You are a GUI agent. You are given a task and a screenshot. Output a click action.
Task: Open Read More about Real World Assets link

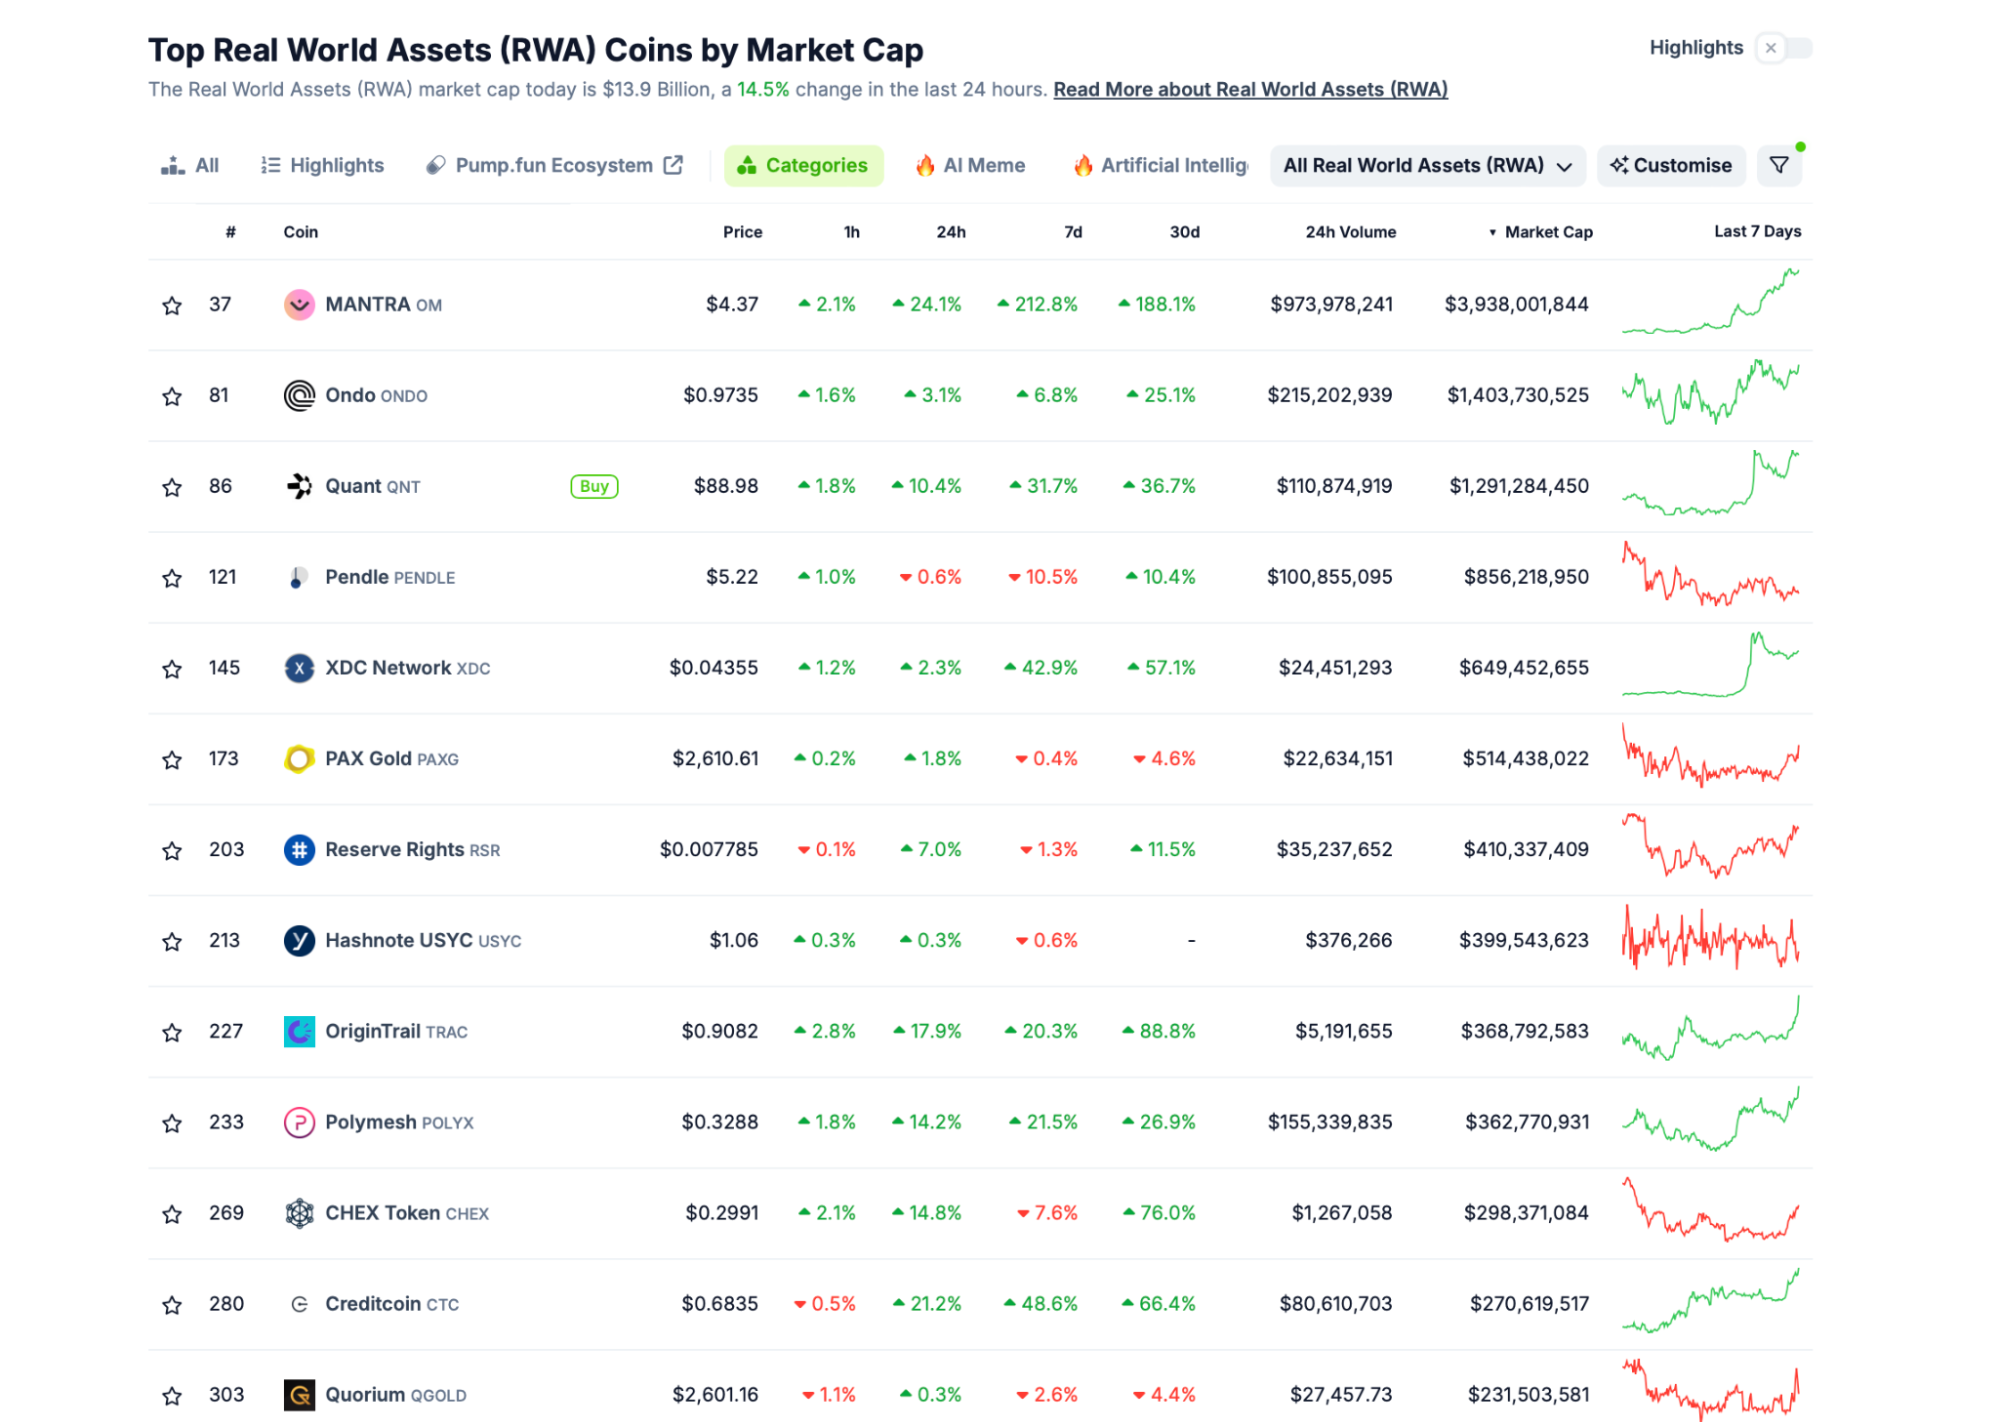1250,89
